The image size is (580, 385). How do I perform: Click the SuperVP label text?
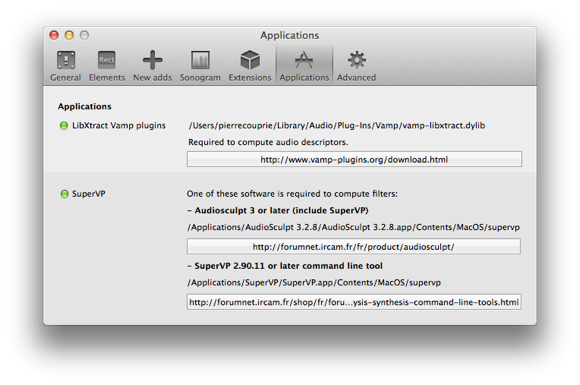(x=88, y=194)
